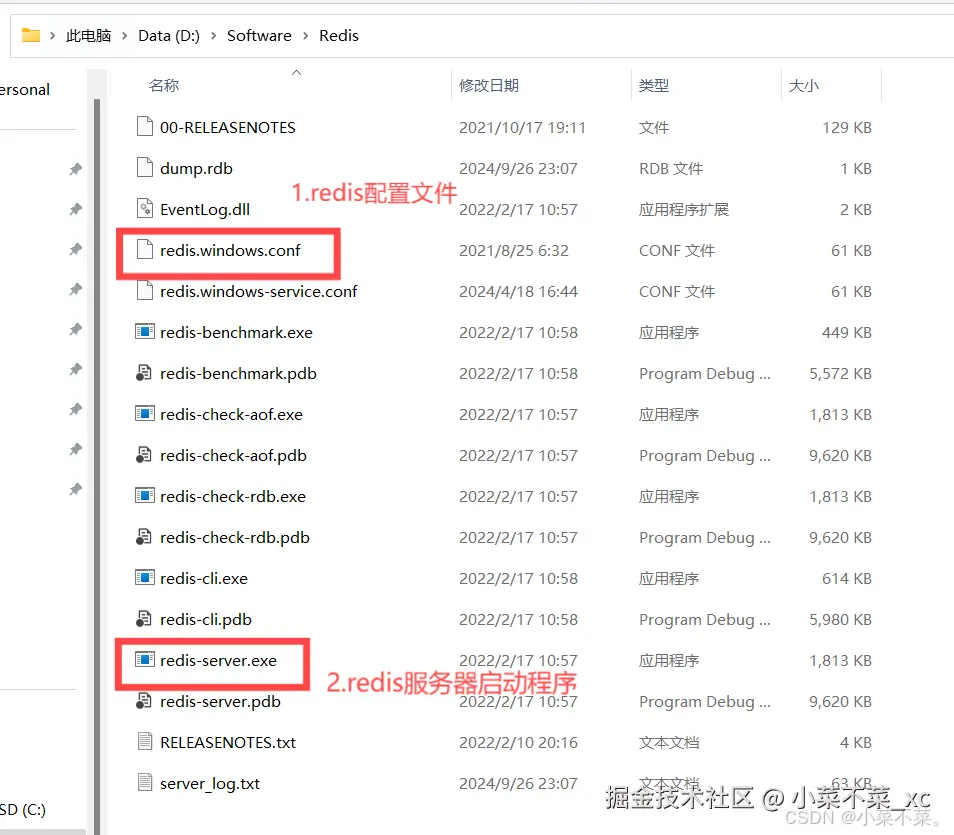Image resolution: width=954 pixels, height=835 pixels.
Task: Click the redis-check-aof.exe application icon
Action: (145, 414)
